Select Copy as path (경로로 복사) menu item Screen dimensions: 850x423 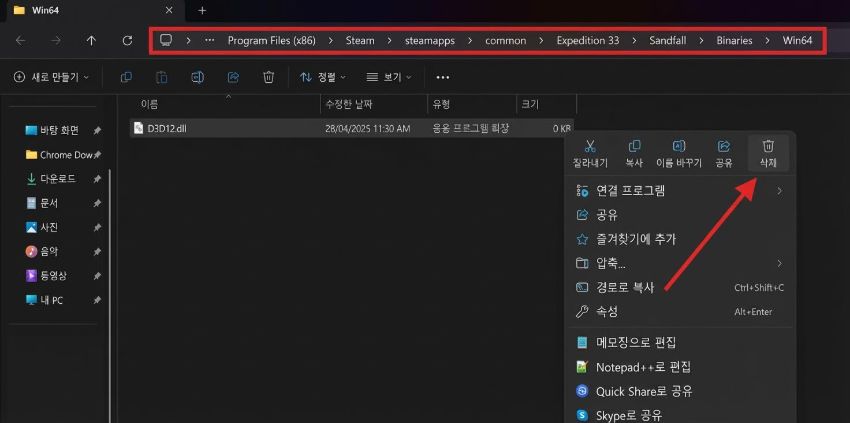625,288
